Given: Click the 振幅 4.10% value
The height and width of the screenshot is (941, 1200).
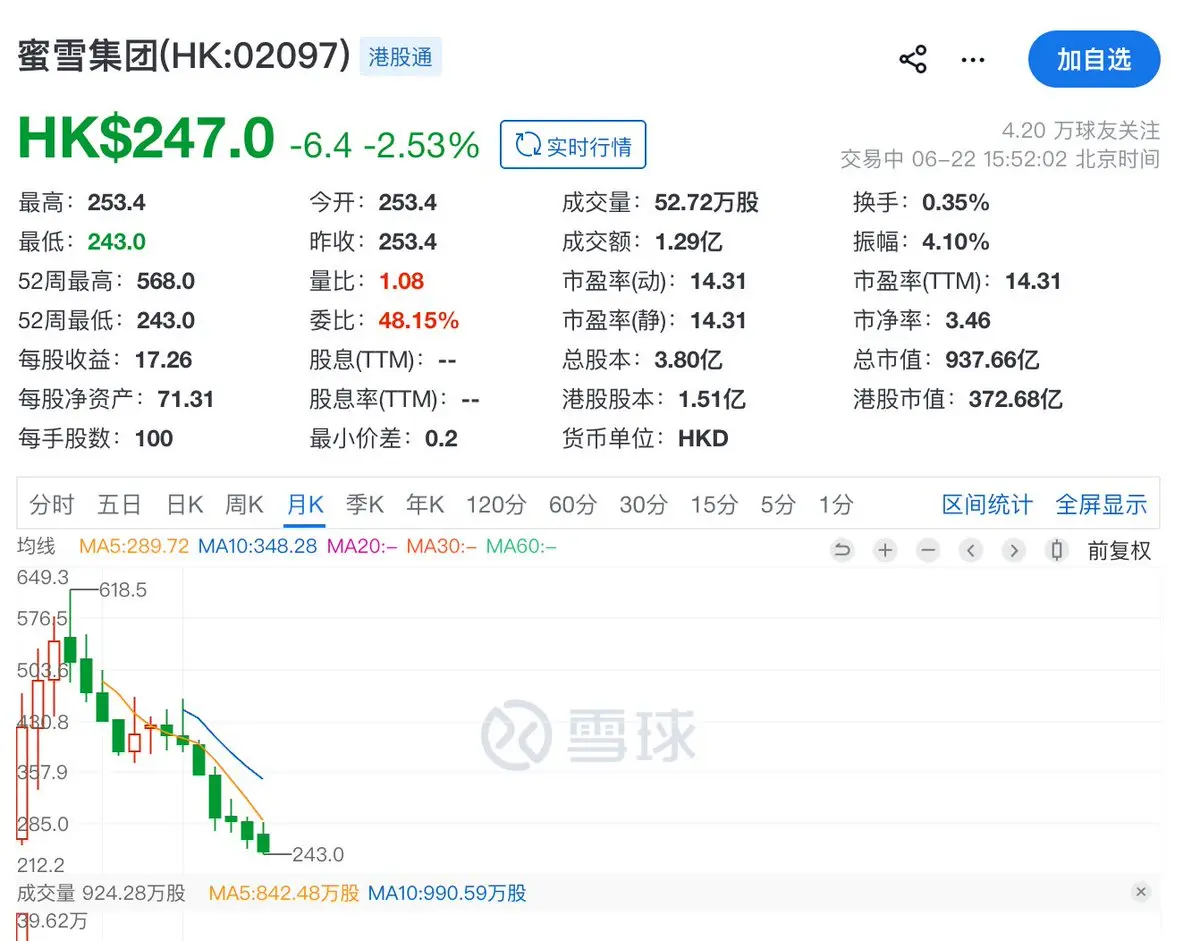Looking at the screenshot, I should click(x=956, y=242).
